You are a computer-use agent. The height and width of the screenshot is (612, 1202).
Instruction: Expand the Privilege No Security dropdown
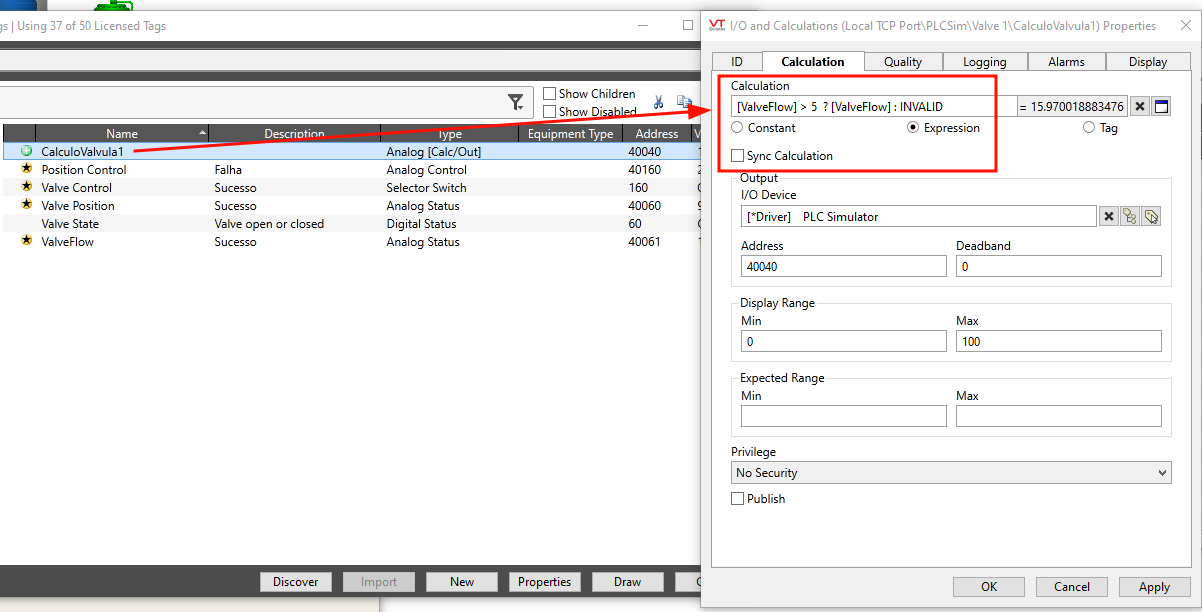[951, 472]
